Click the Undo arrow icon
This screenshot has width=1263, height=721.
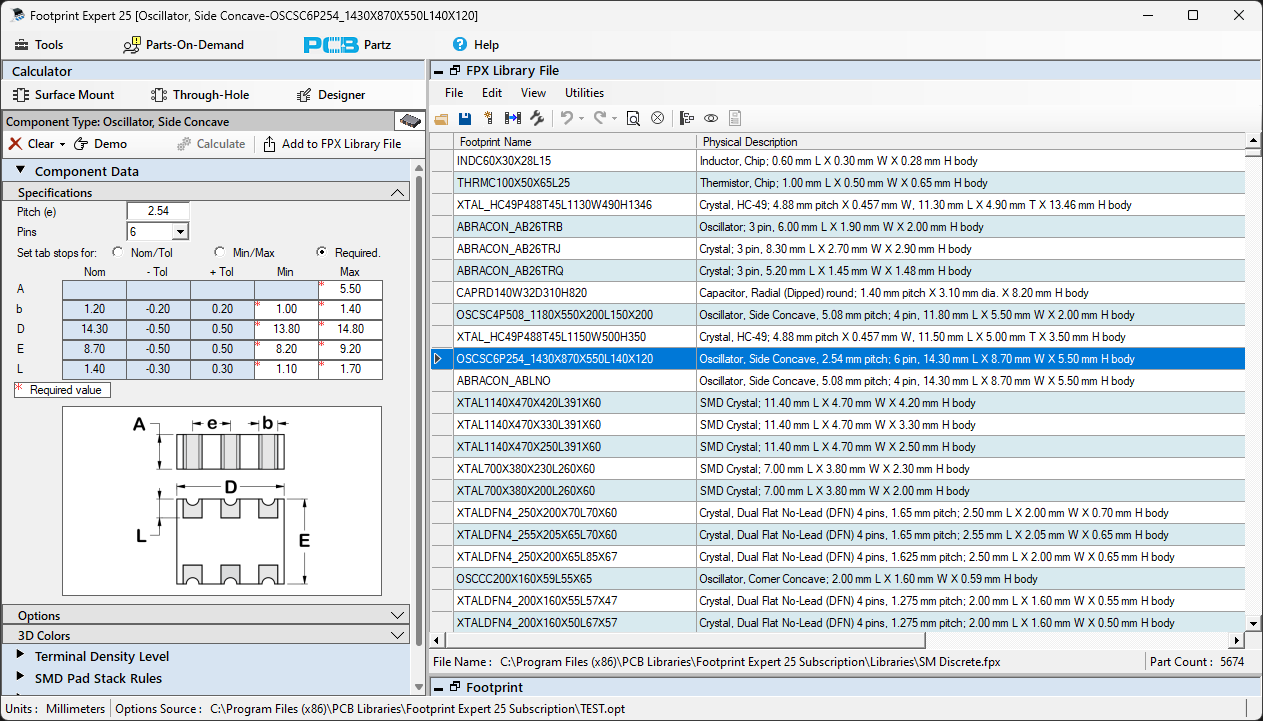coord(566,118)
